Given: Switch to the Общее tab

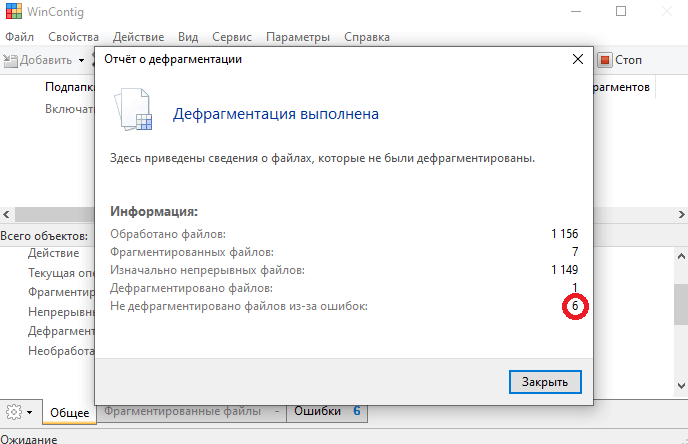Looking at the screenshot, I should point(69,412).
